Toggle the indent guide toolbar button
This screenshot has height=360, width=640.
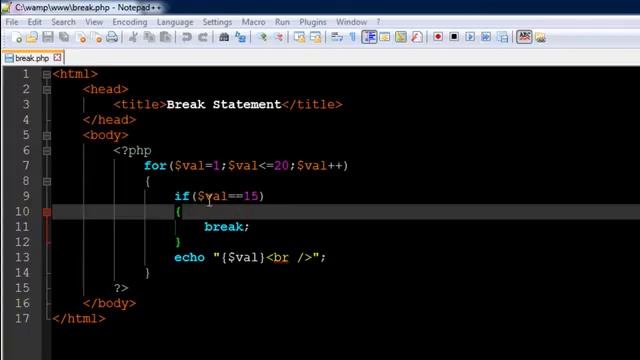tap(369, 37)
